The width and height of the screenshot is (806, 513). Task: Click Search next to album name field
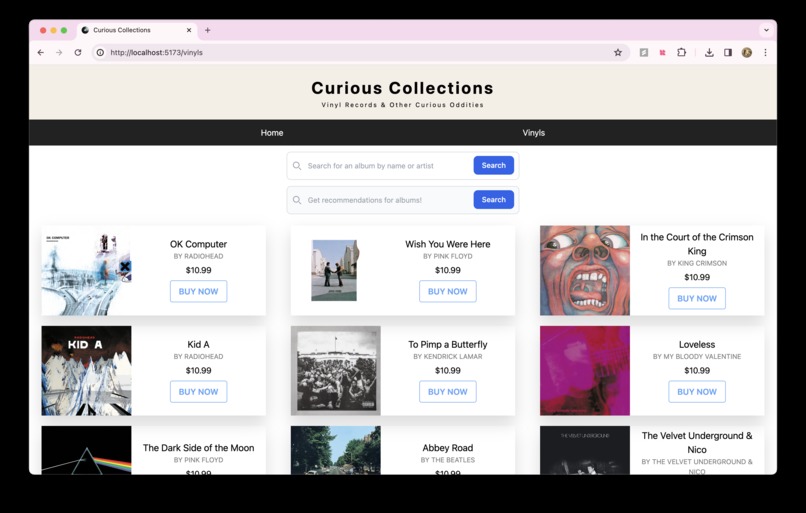[493, 166]
